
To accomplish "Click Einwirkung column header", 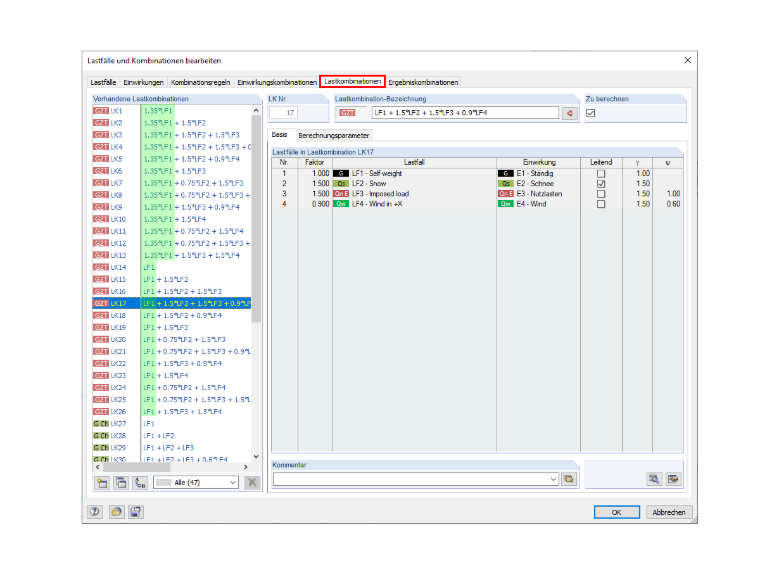I will click(538, 162).
